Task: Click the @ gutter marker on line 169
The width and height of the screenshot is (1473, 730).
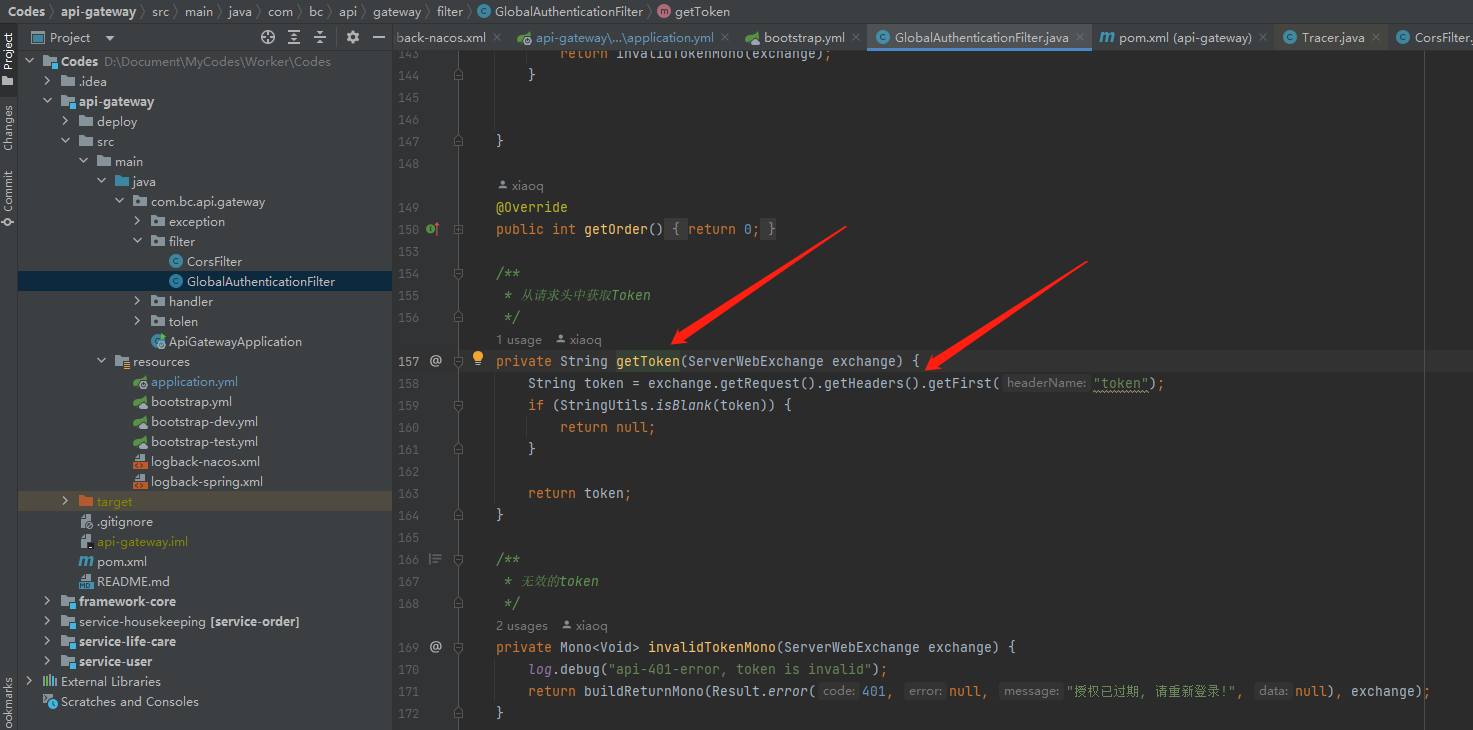Action: (435, 647)
